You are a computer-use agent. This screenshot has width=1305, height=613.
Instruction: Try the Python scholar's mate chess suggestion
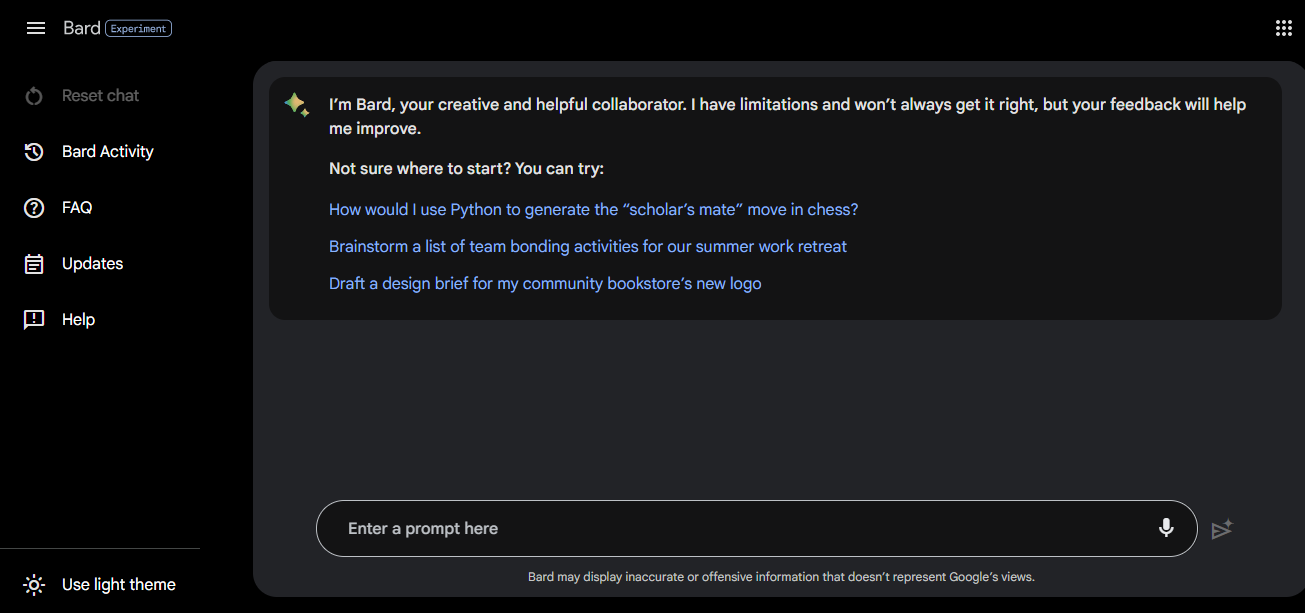click(593, 210)
